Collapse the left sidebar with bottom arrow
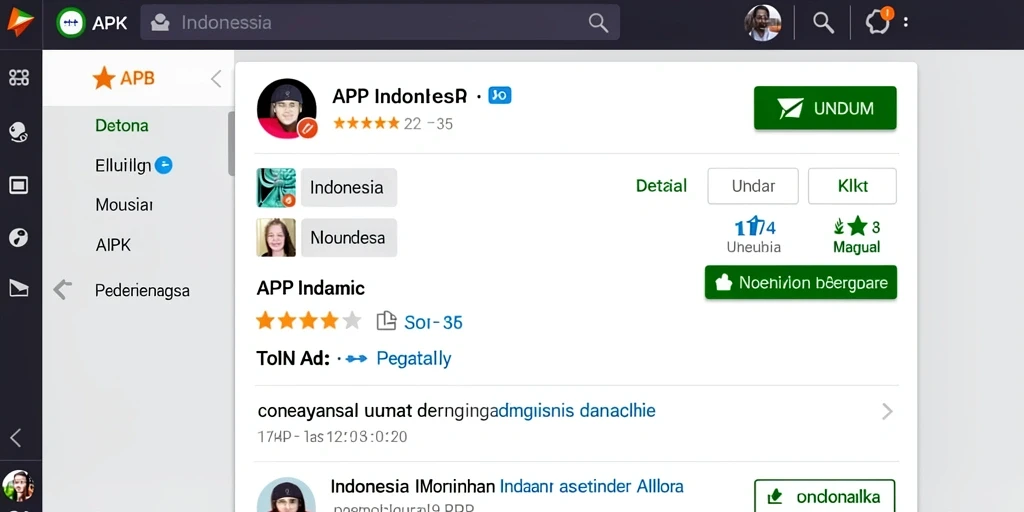Screen dimensions: 1024x512 point(16,438)
